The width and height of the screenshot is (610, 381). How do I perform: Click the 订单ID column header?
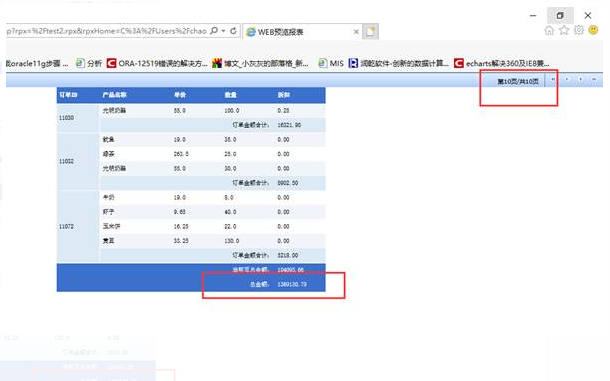[68, 95]
